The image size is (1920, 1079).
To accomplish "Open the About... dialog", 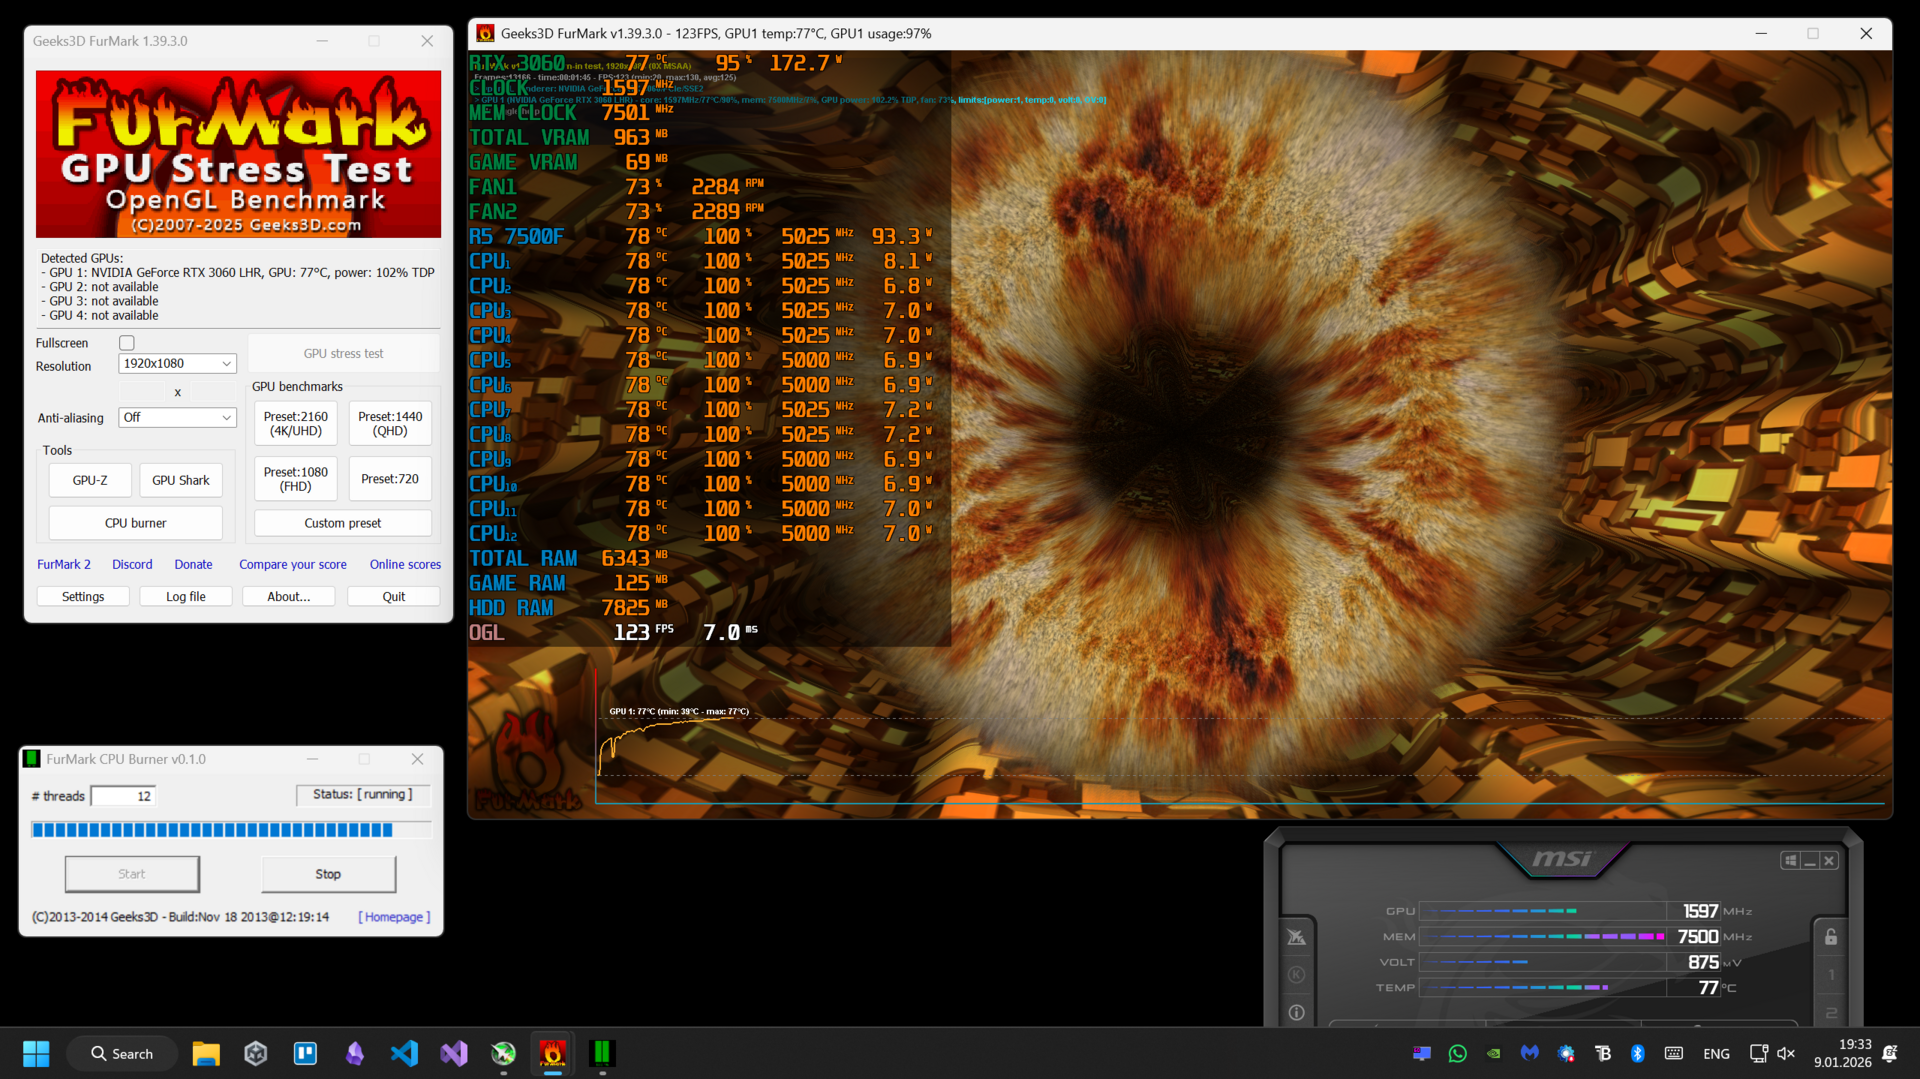I will [289, 596].
